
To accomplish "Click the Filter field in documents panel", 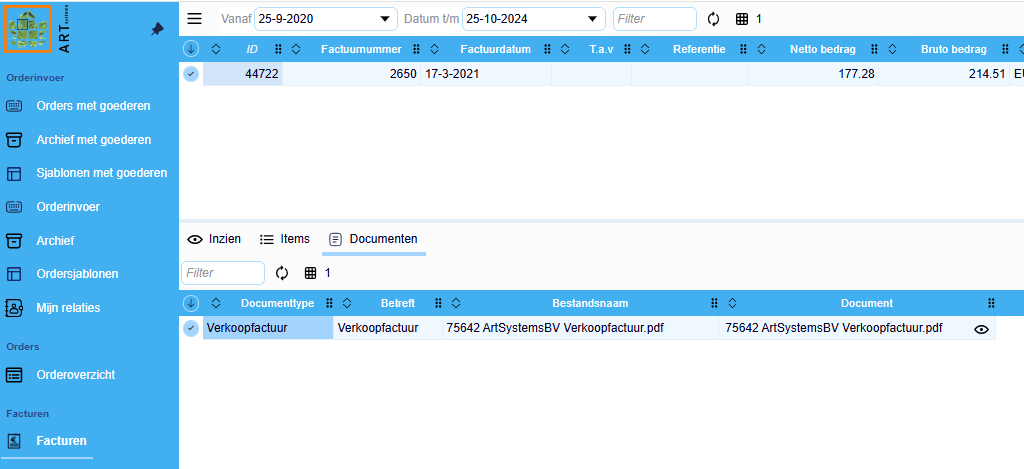I will (x=222, y=273).
